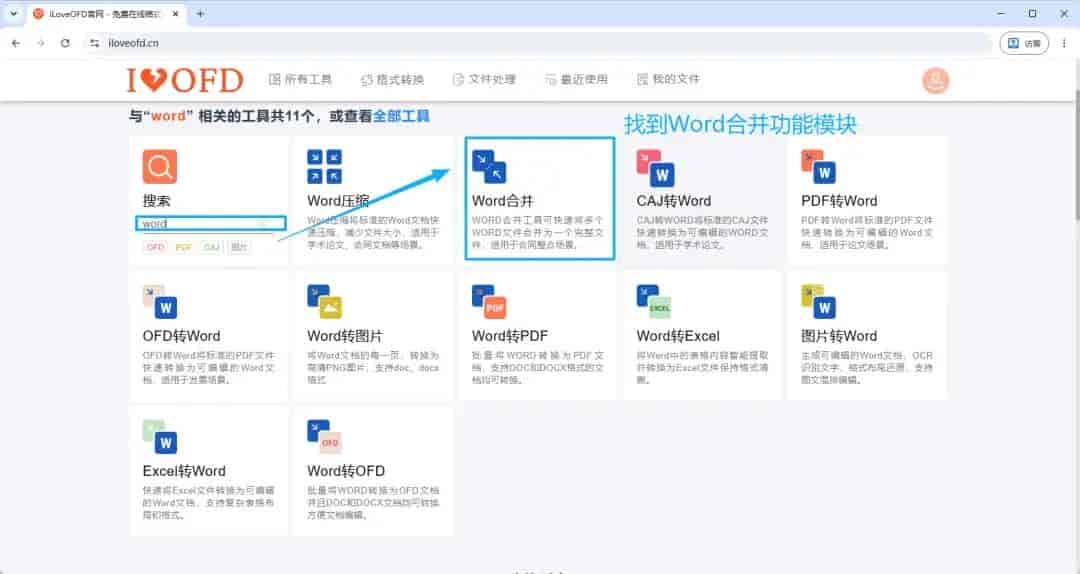Go forward in browser history

pyautogui.click(x=40, y=43)
